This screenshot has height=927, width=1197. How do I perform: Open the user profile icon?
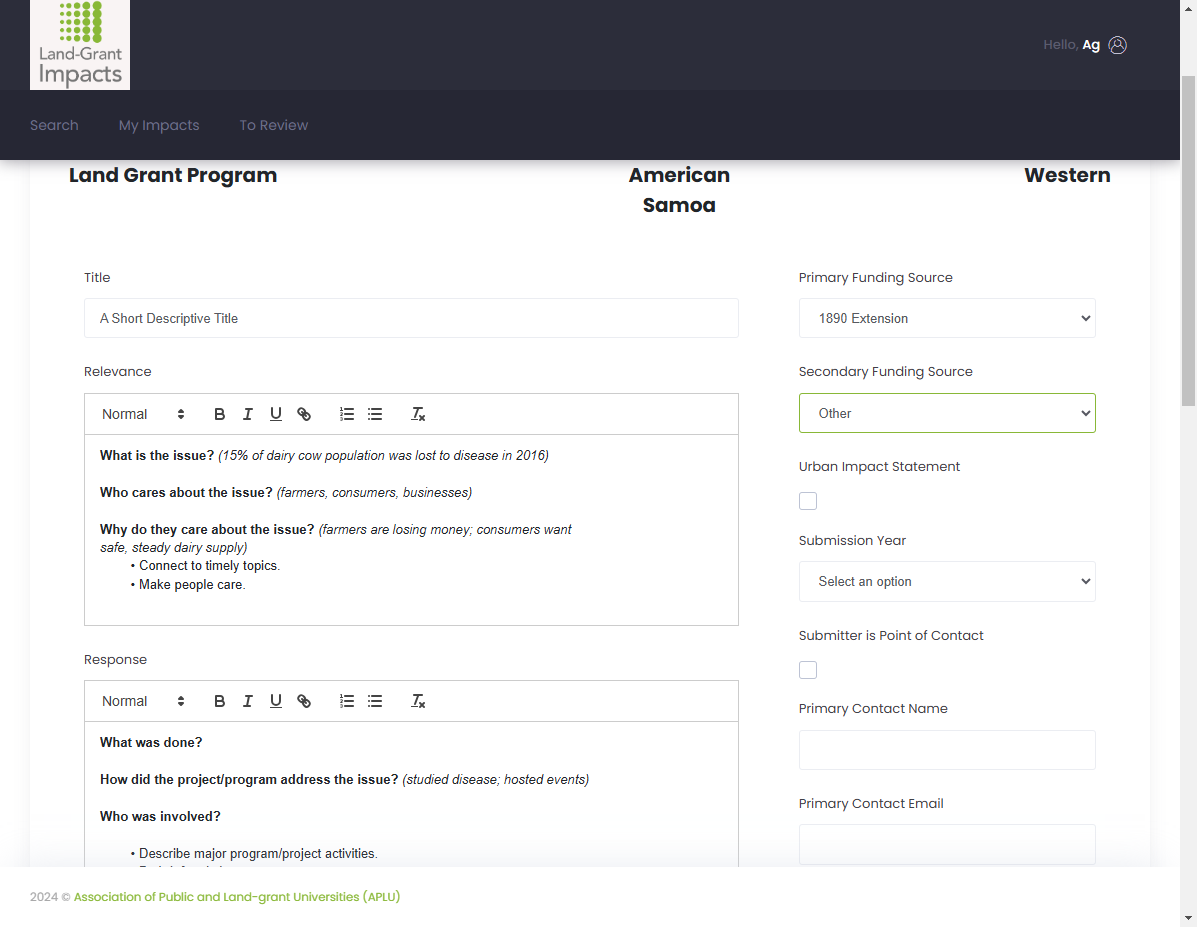coord(1118,45)
